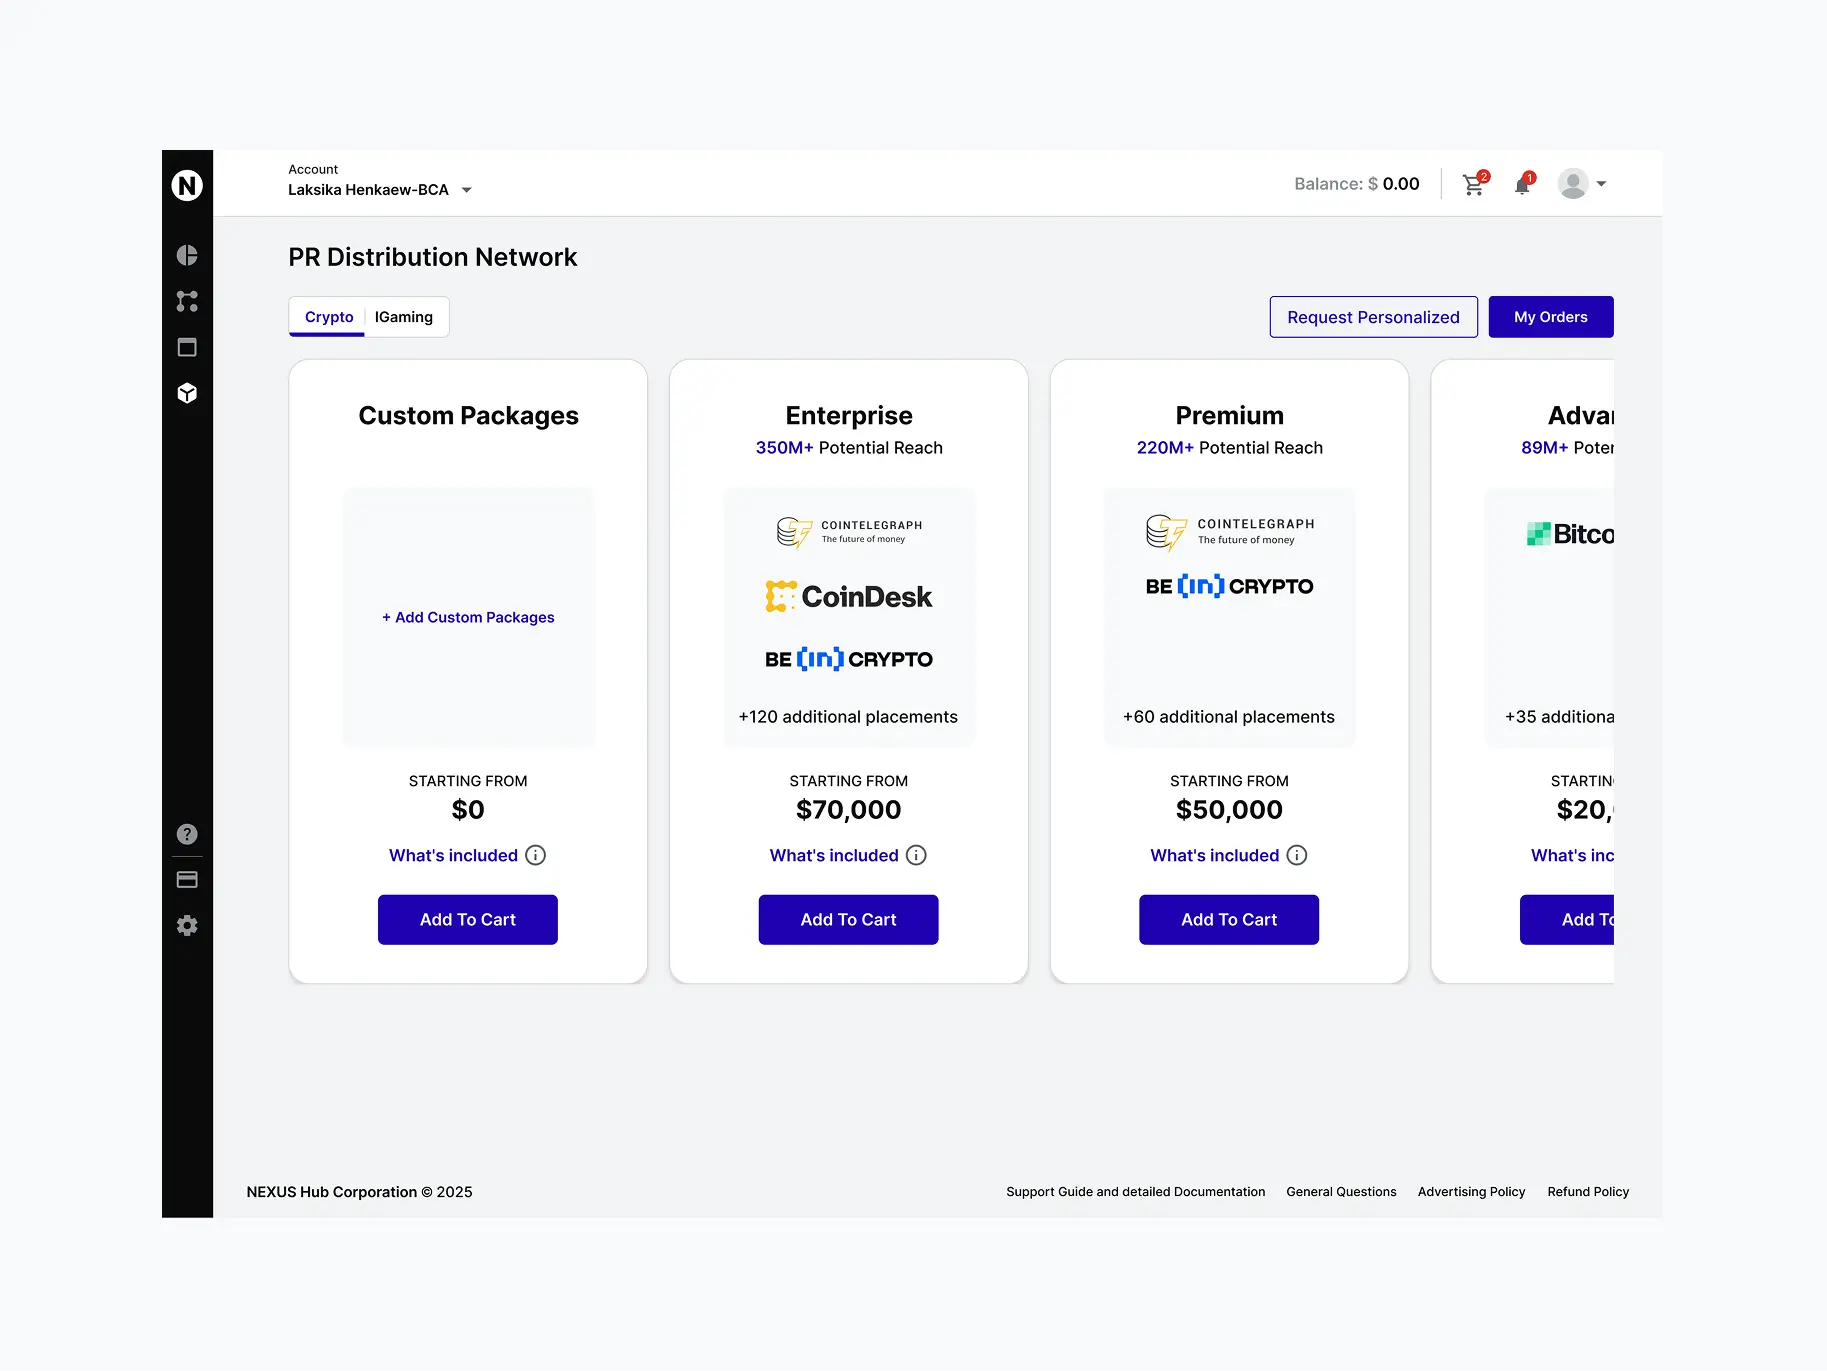Click the Enterprise info circle icon
Screen dimensions: 1827x1371
click(x=916, y=855)
